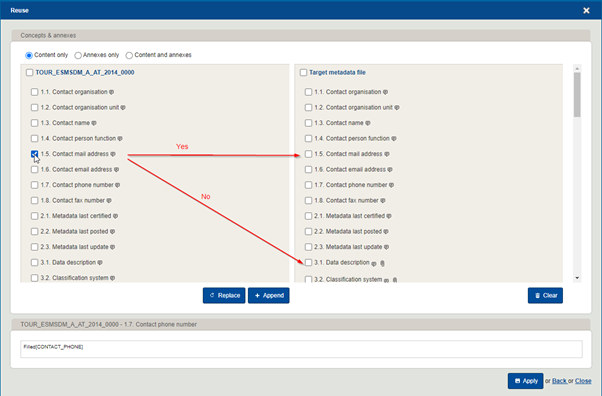This screenshot has width=602, height=396.
Task: Click comment icon beside source 1.5 Contact mail address
Action: click(113, 154)
